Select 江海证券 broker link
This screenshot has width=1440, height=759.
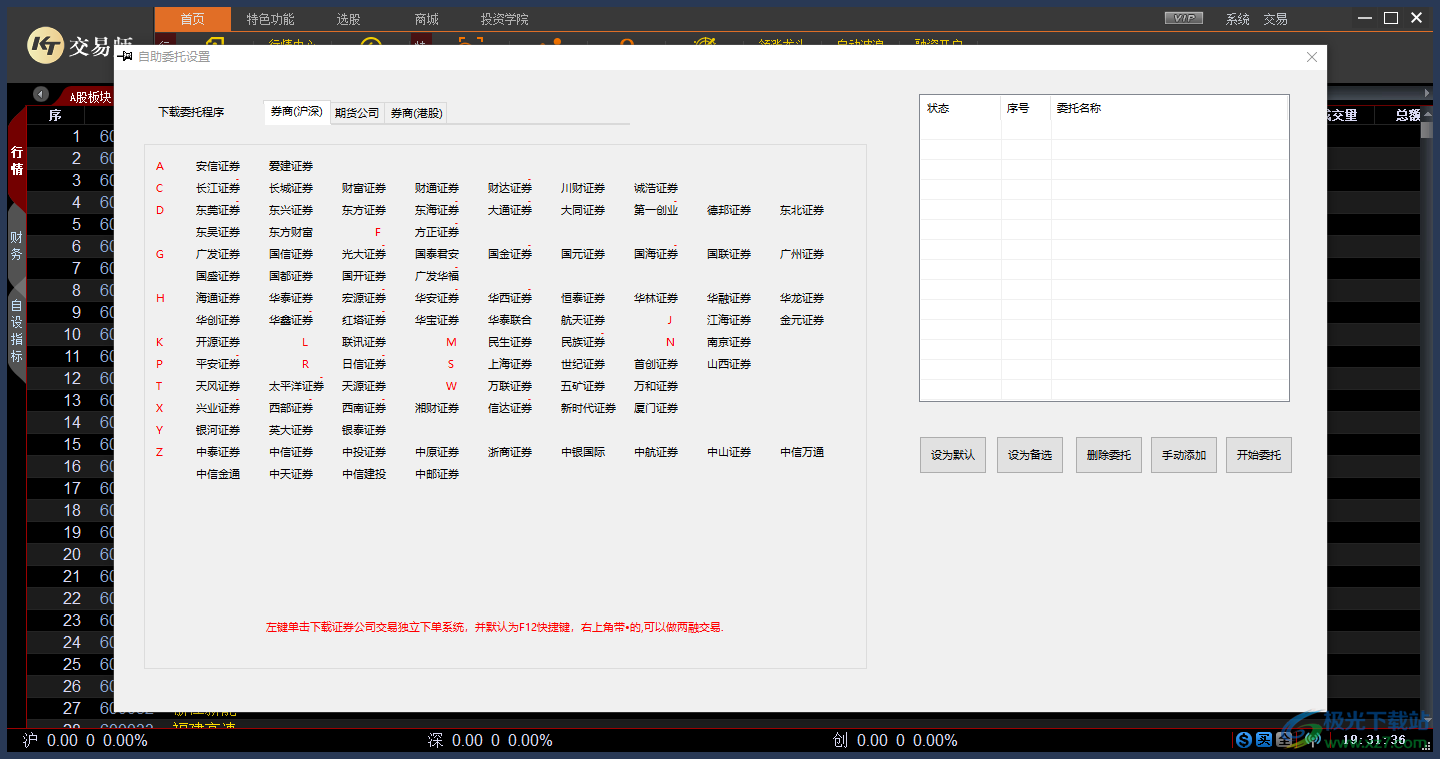(x=729, y=320)
